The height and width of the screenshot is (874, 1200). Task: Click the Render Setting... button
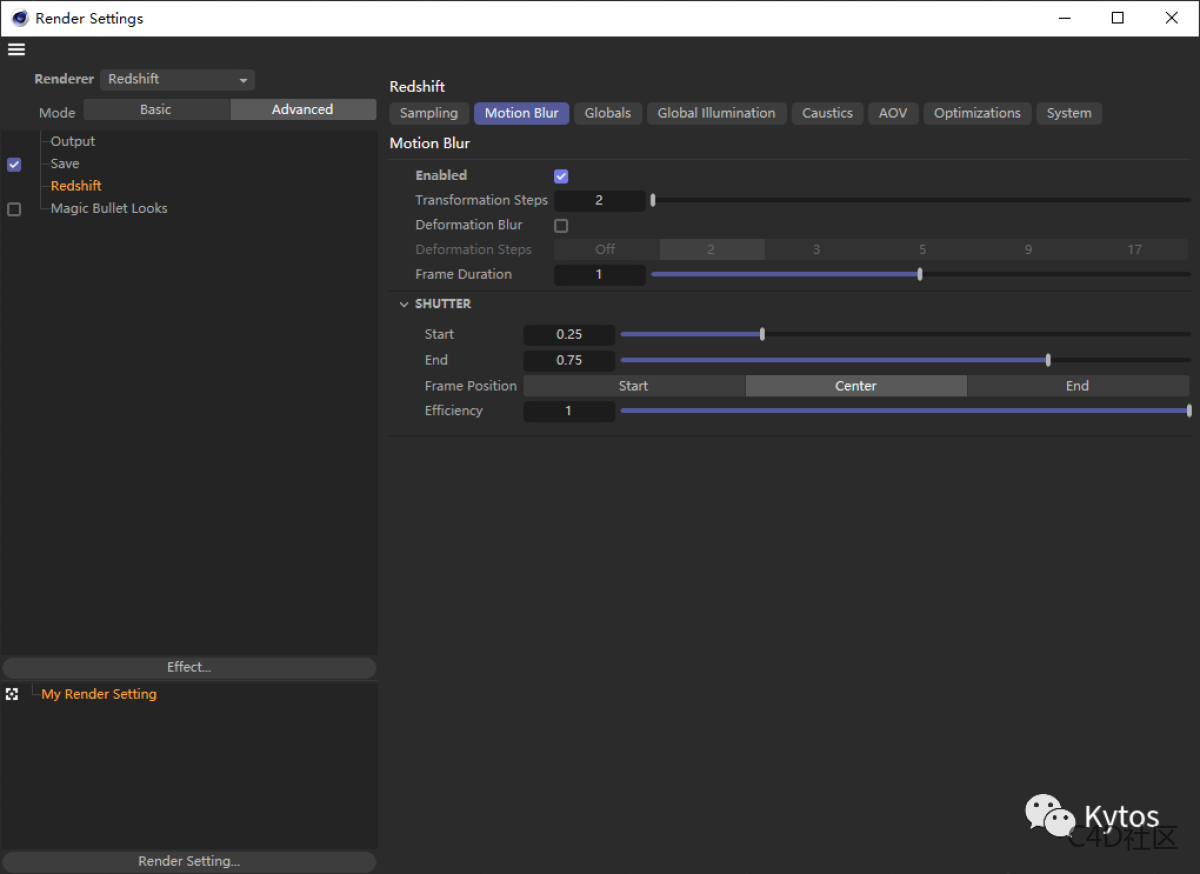pos(189,861)
